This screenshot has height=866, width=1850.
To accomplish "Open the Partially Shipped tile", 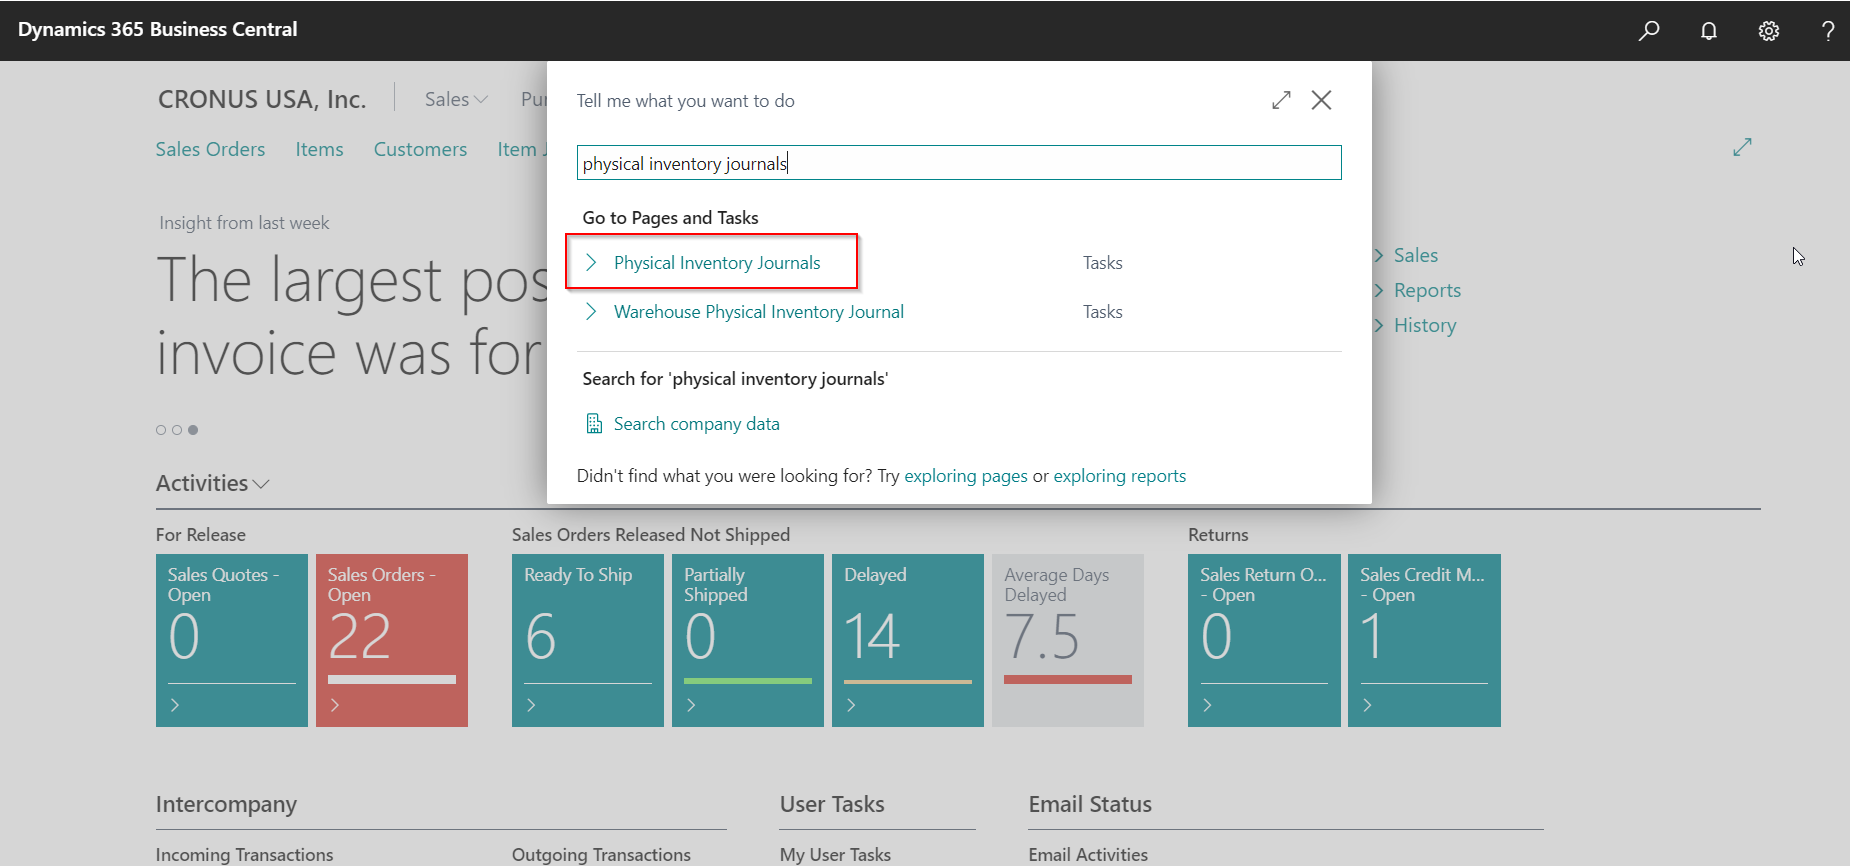I will pos(748,640).
